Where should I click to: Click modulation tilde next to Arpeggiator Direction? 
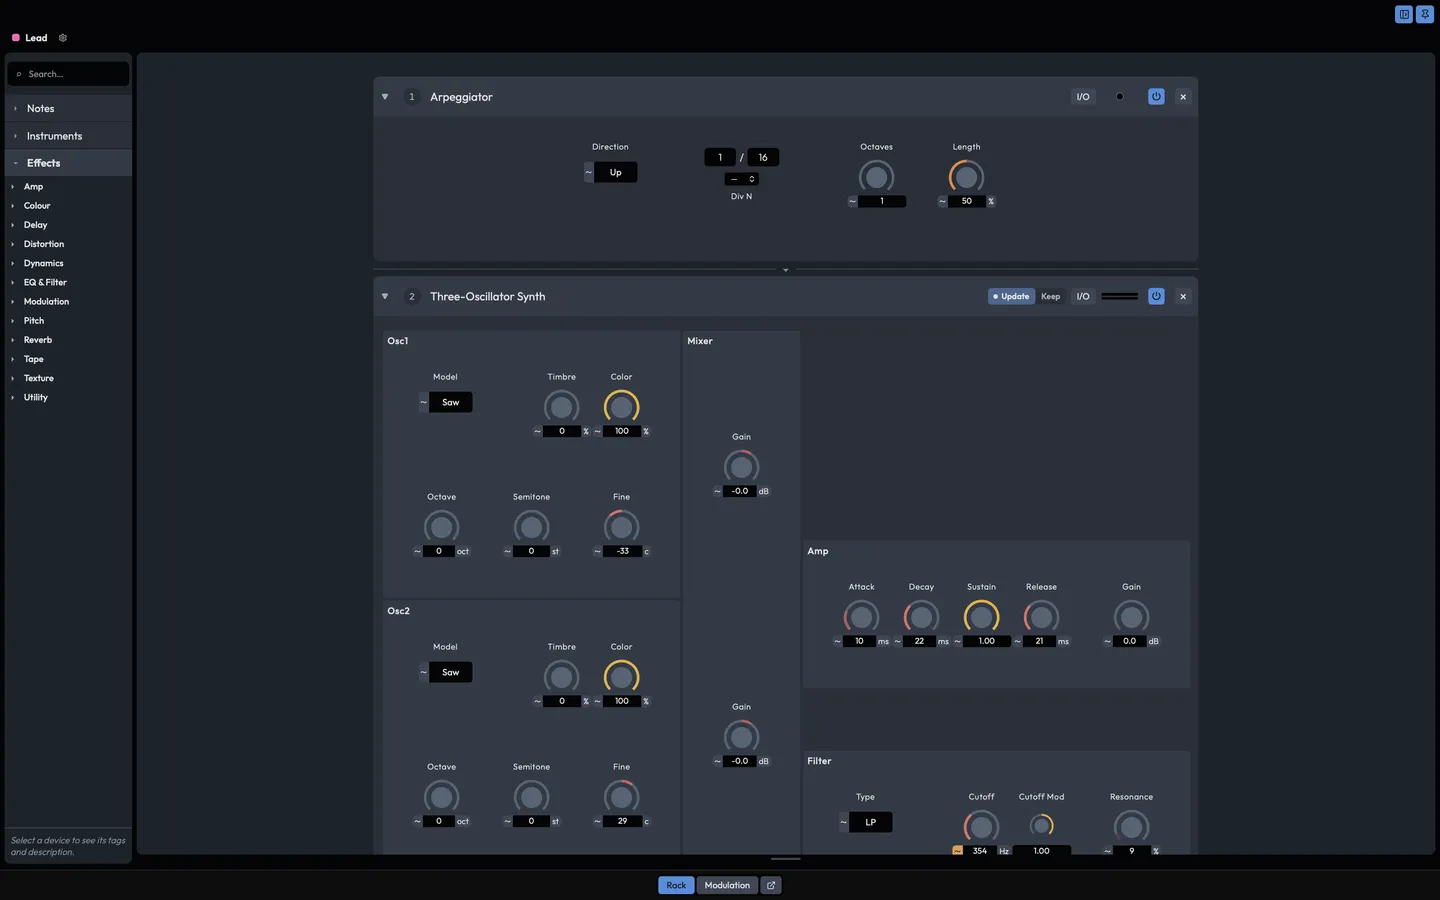(x=588, y=172)
